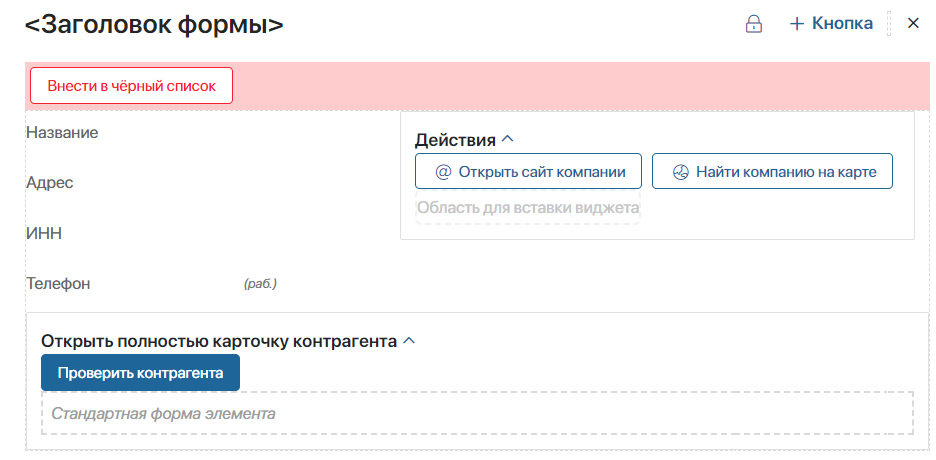
Task: Select the Название field label
Action: point(62,132)
